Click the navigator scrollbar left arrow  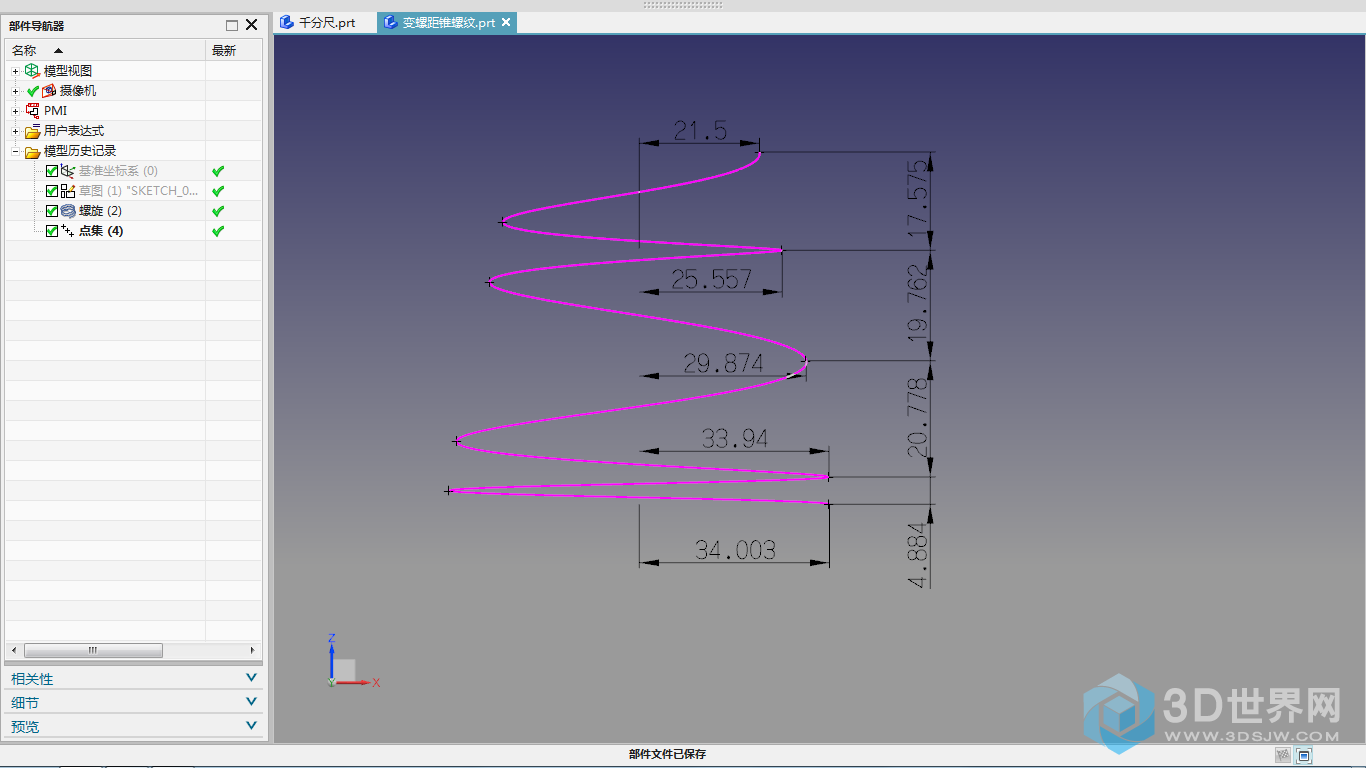coord(14,650)
